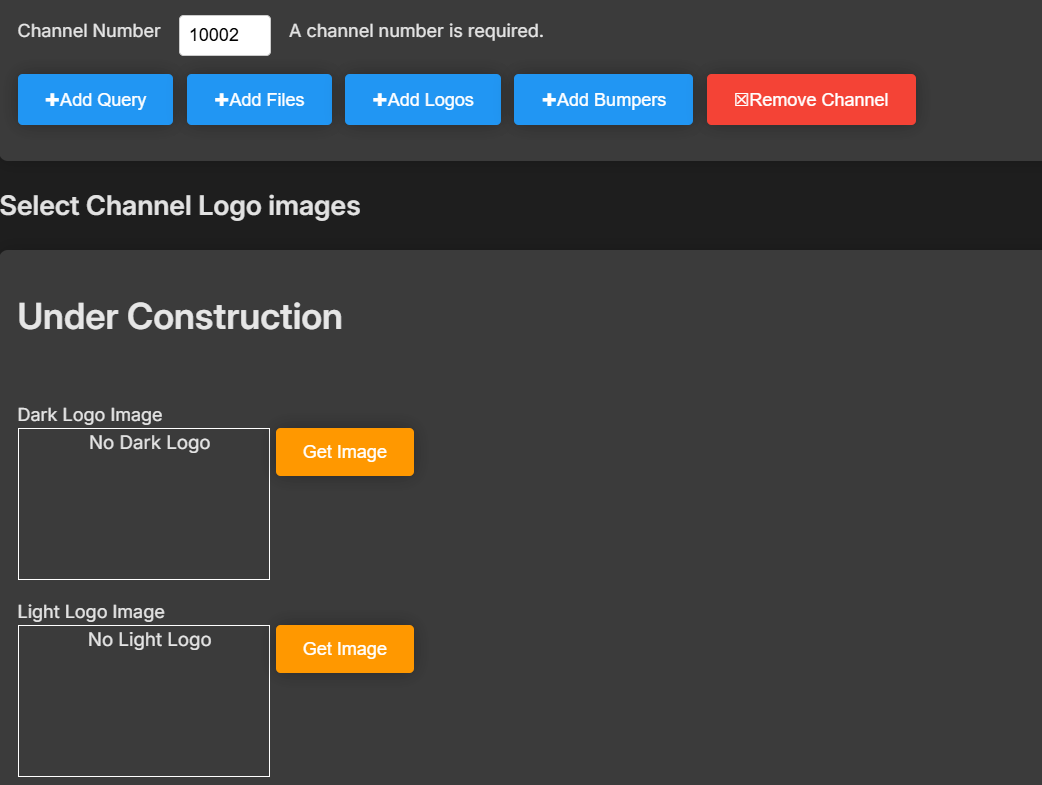This screenshot has width=1042, height=785.
Task: Click the 'No Dark Logo' placeholder text
Action: pyautogui.click(x=149, y=442)
